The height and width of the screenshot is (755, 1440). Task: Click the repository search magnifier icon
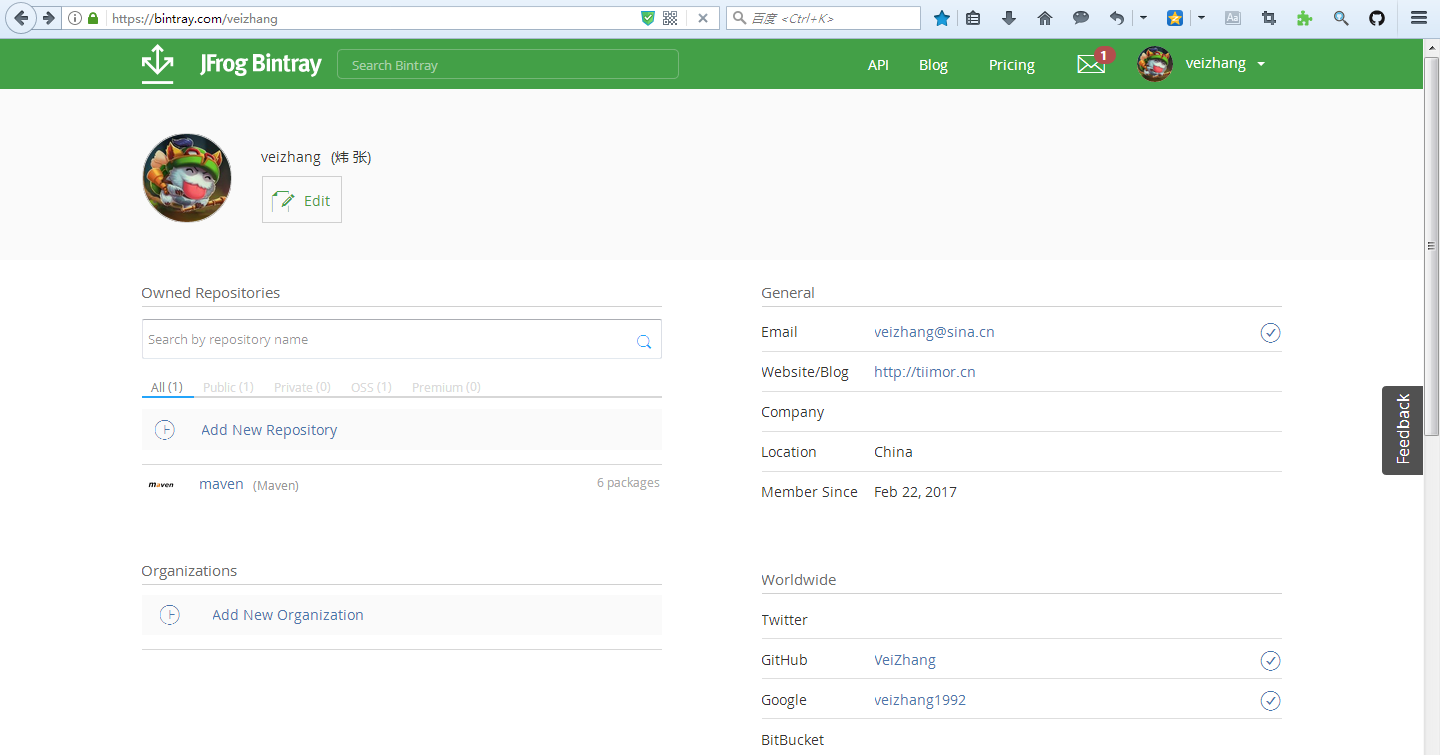tap(644, 341)
